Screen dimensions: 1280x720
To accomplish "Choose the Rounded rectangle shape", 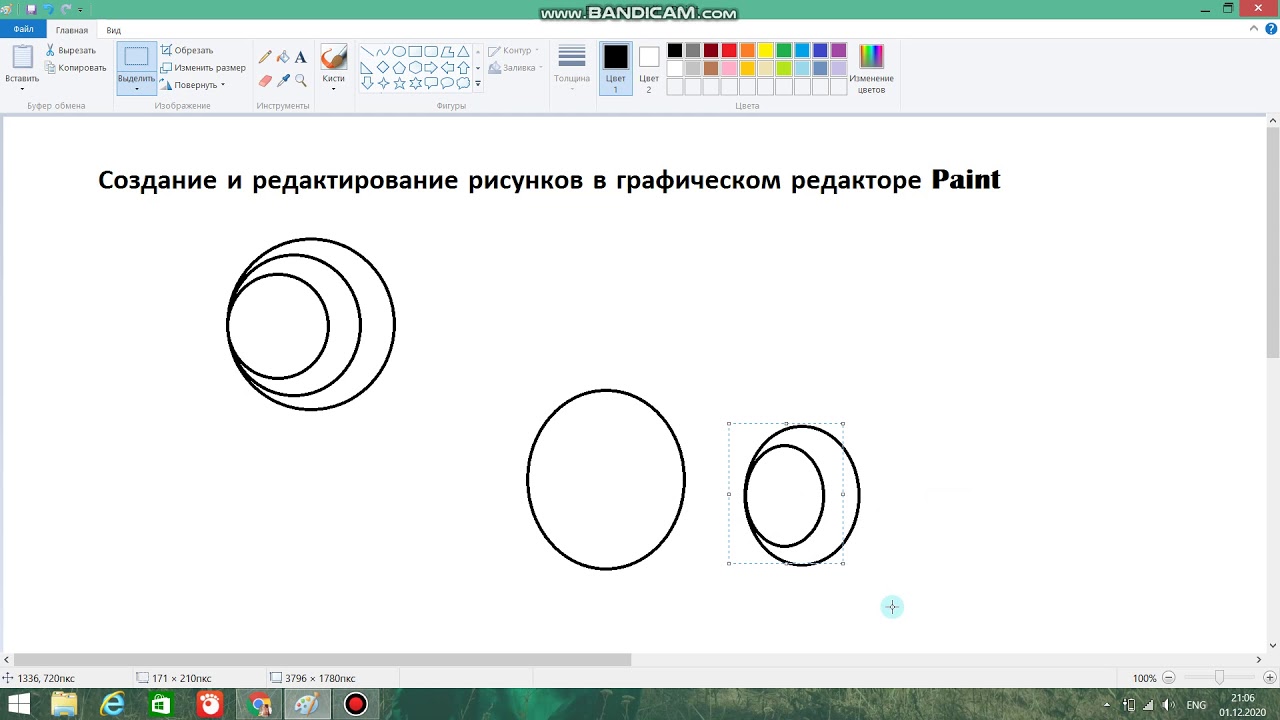I will point(431,52).
